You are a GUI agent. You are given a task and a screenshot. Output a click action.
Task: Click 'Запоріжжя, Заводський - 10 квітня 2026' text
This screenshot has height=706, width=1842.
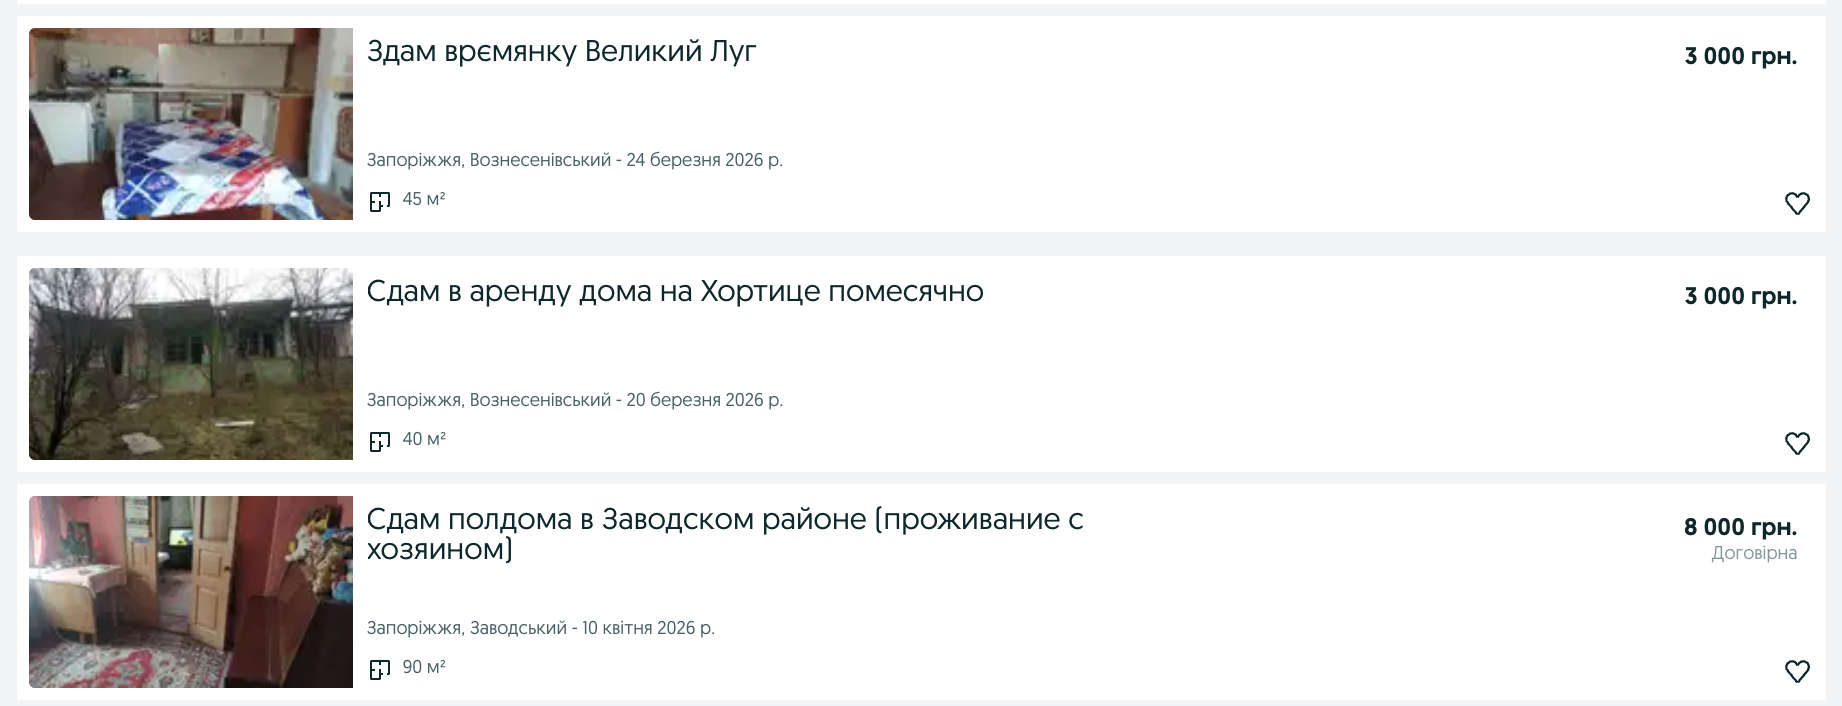click(540, 628)
